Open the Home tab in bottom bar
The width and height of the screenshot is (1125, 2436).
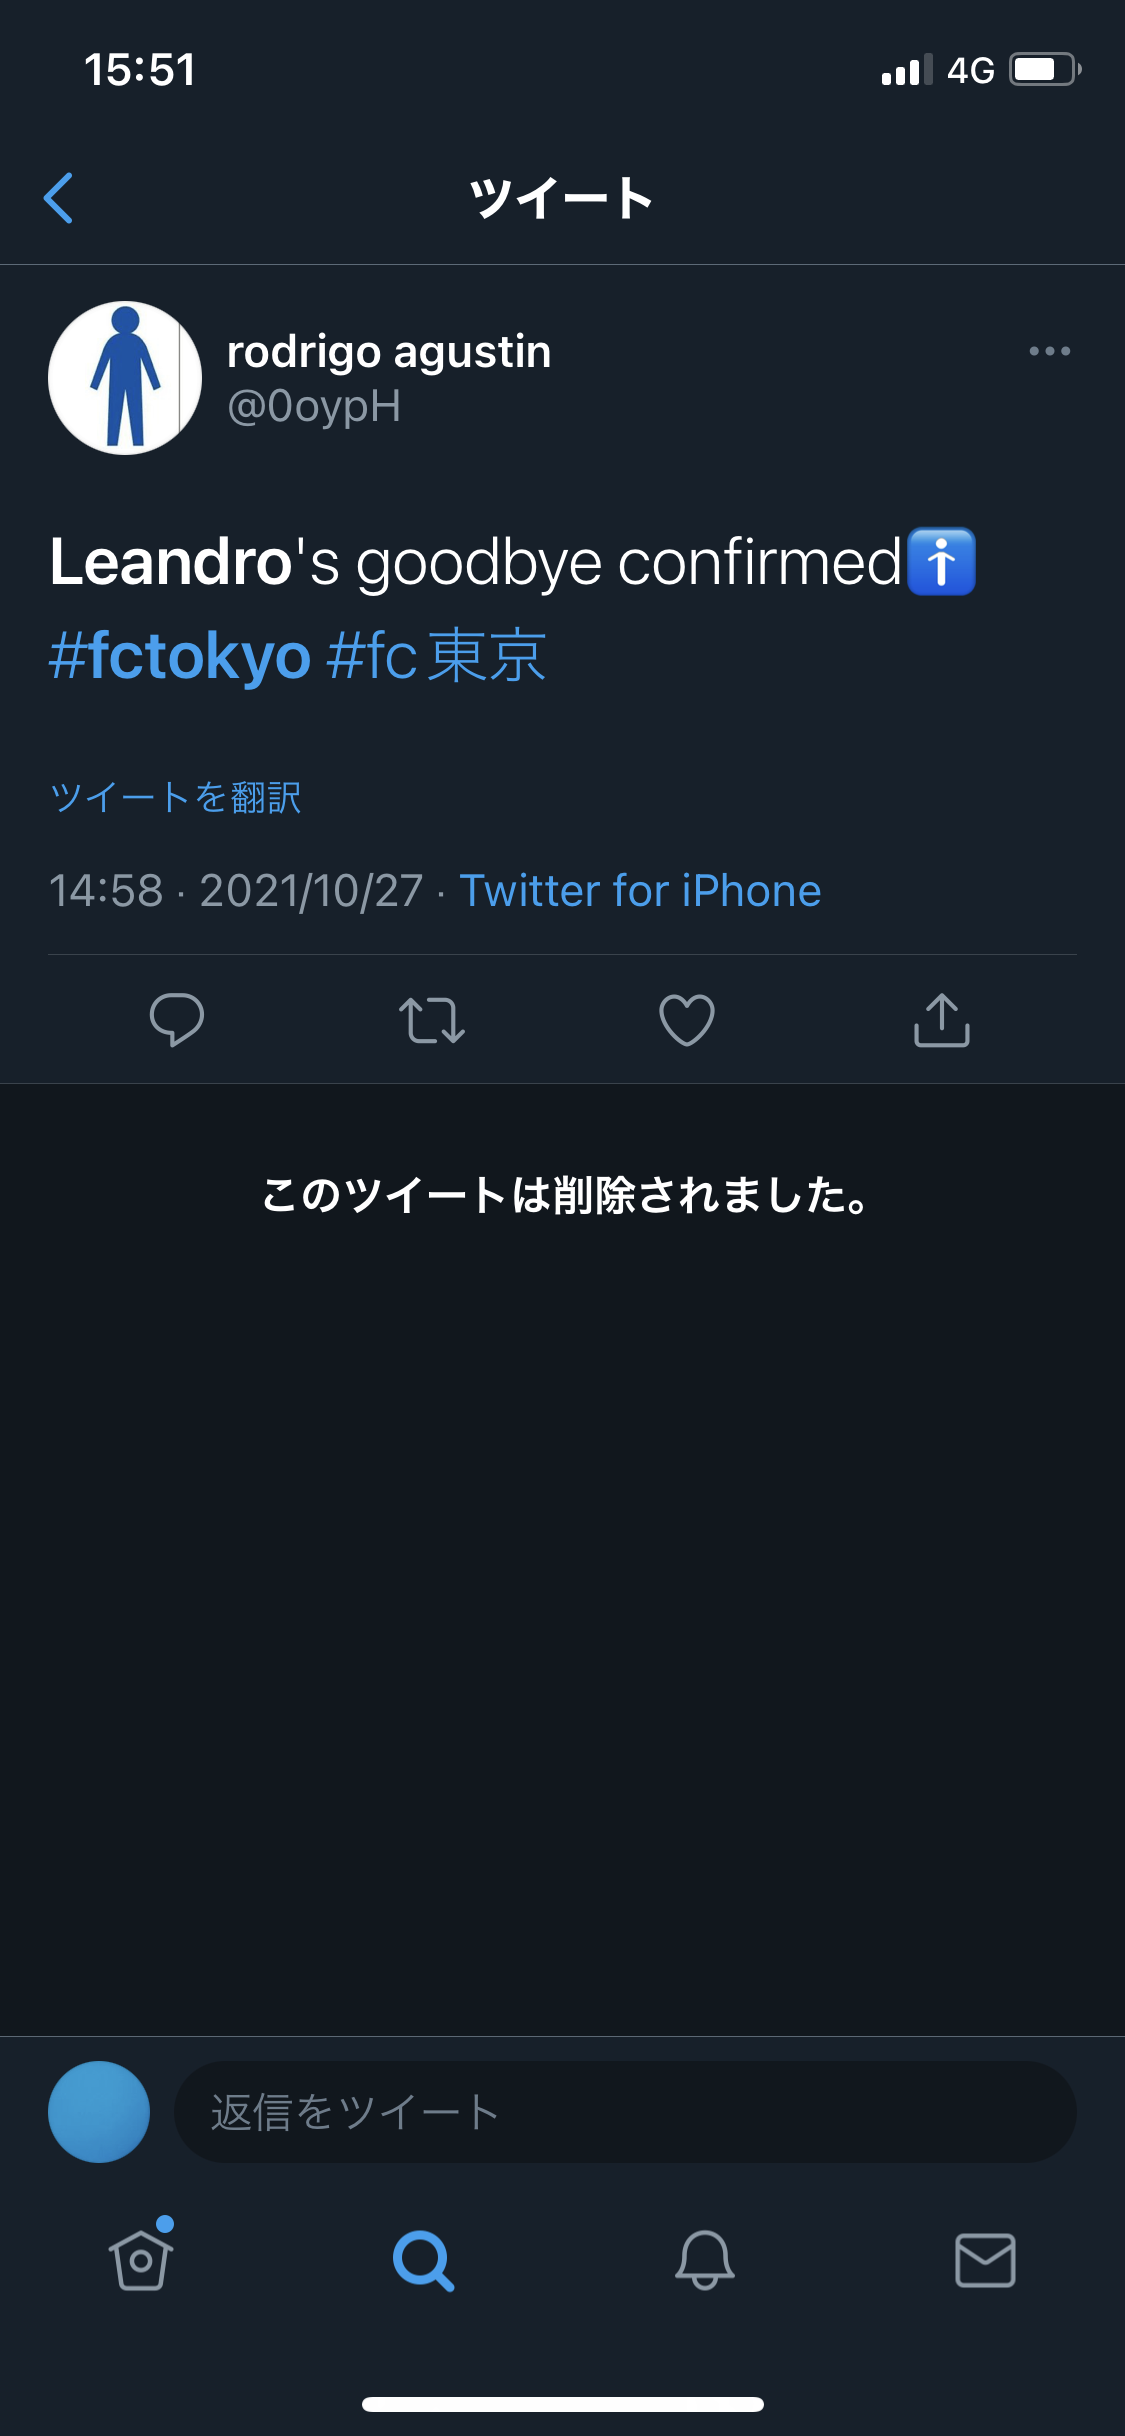[141, 2258]
